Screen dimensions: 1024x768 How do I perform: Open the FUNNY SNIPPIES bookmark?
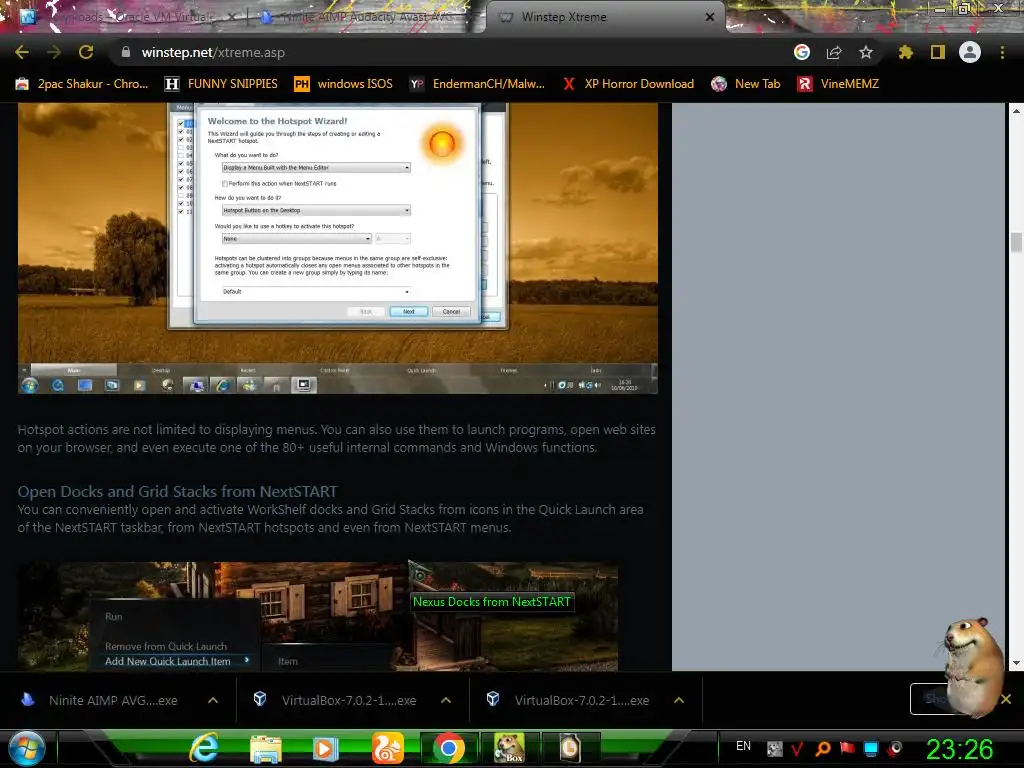(221, 84)
